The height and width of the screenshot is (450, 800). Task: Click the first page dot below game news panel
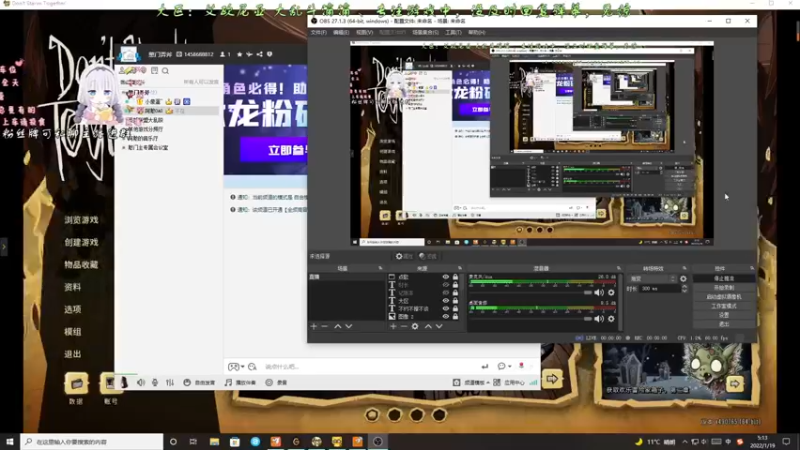point(372,415)
